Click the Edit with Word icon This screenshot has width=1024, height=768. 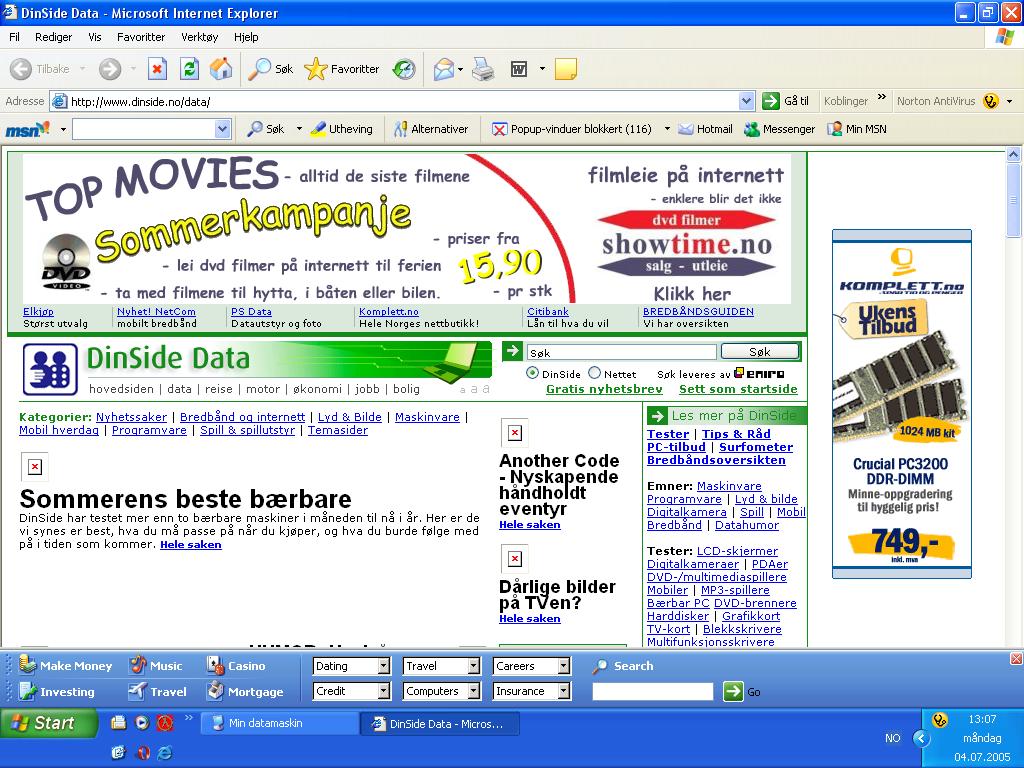(x=519, y=69)
